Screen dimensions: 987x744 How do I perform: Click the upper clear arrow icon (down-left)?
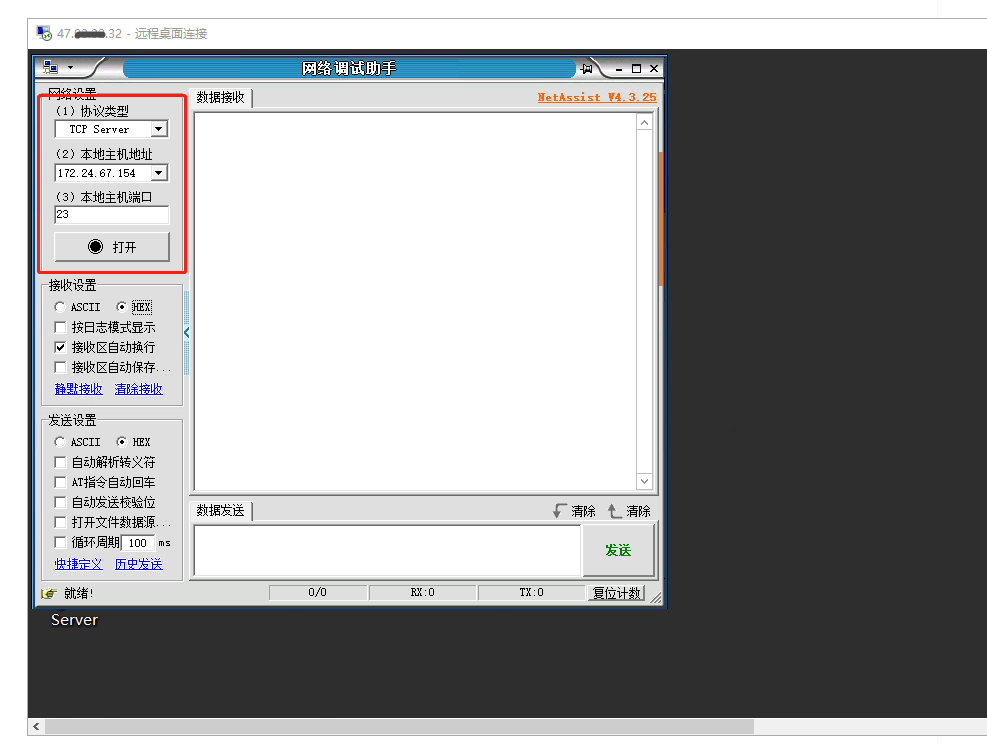tap(560, 510)
